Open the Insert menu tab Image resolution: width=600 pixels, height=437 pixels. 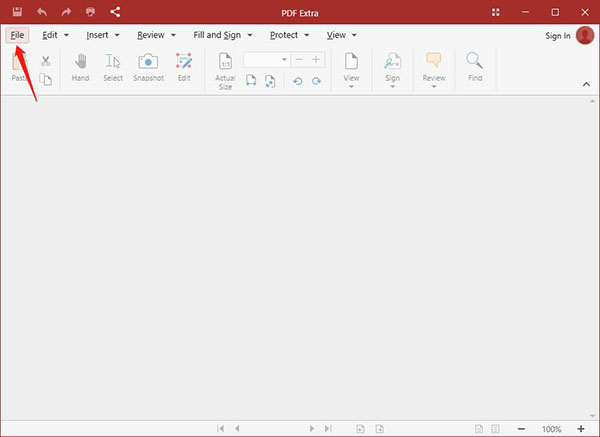pyautogui.click(x=97, y=35)
